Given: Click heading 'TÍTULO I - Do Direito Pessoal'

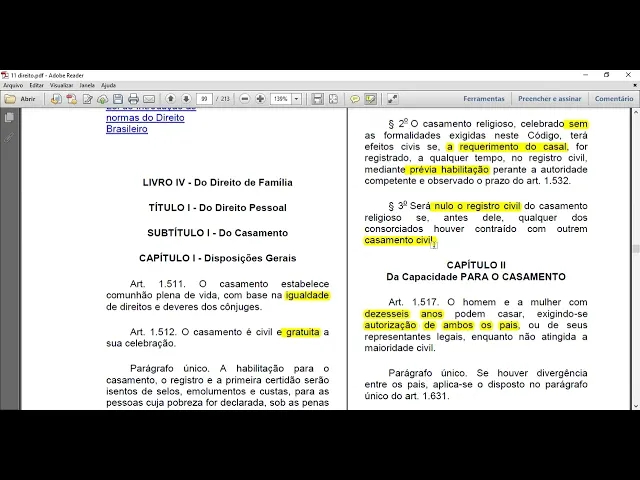Looking at the screenshot, I should click(218, 208).
